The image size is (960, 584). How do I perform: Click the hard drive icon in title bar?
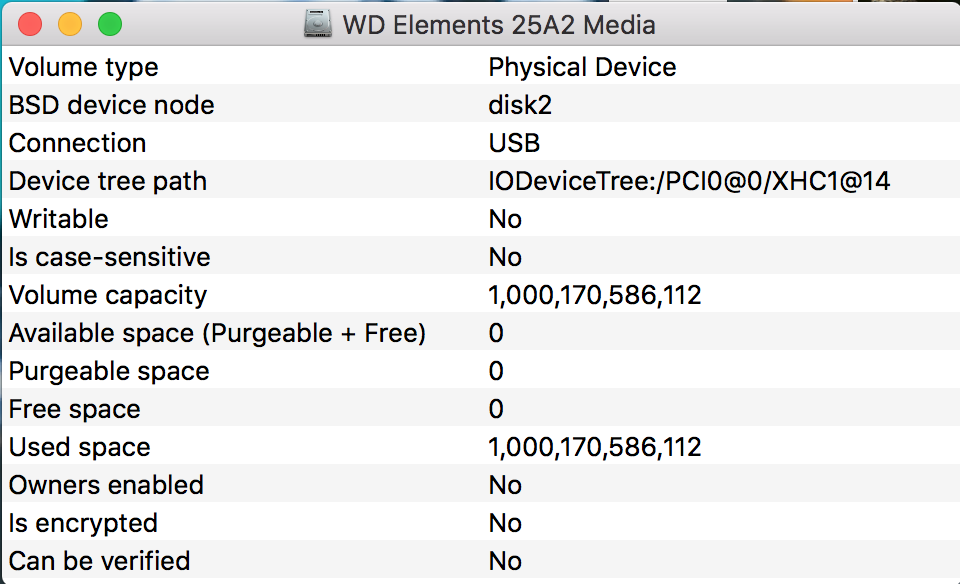[x=318, y=24]
